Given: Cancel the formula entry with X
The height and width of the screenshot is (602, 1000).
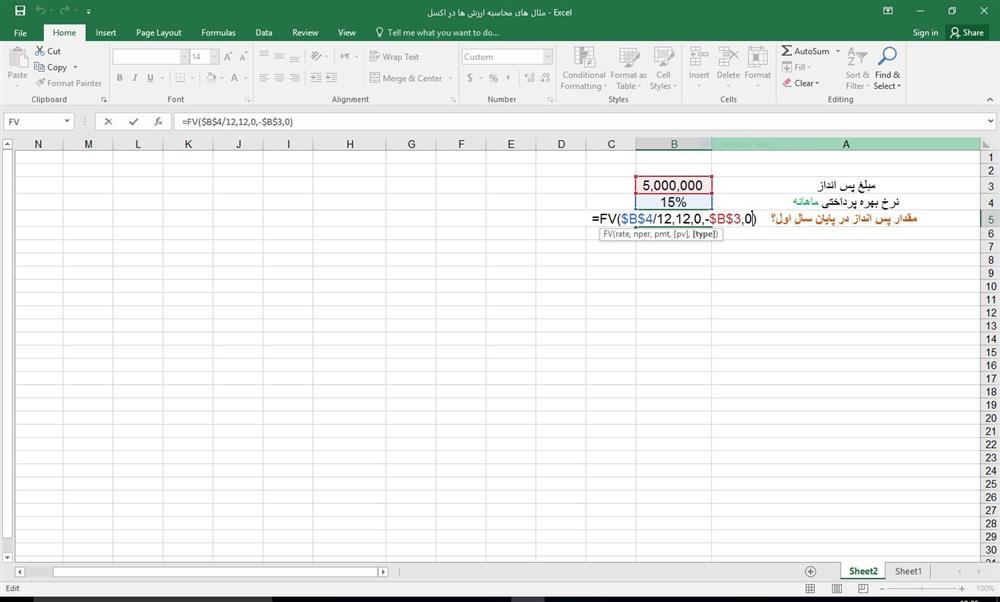Looking at the screenshot, I should click(108, 121).
